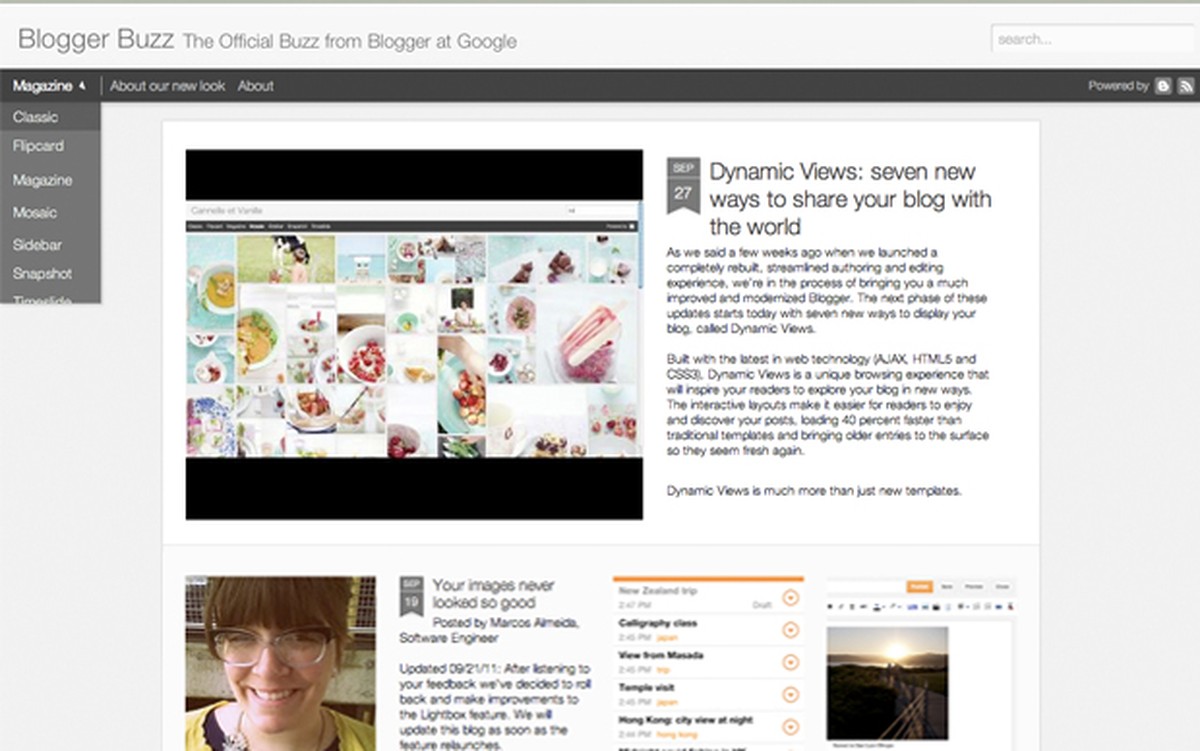
Task: Select the Italic icon in the editor toolbar
Action: [x=841, y=607]
